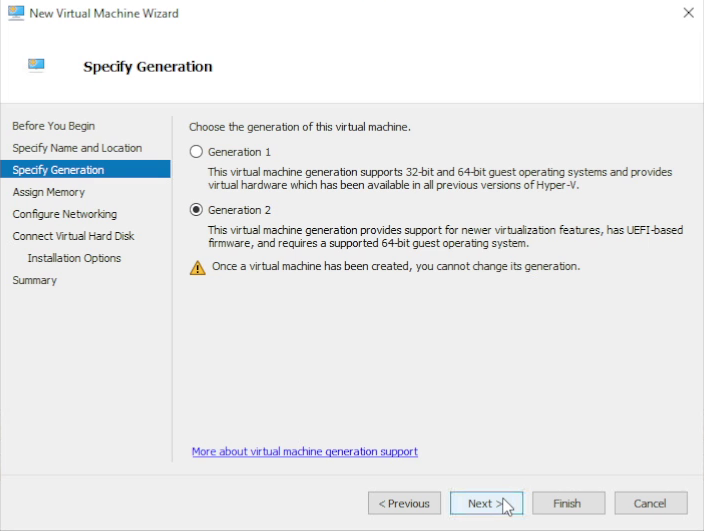Select Installation Options in sidebar
Image resolution: width=704 pixels, height=531 pixels.
(74, 258)
